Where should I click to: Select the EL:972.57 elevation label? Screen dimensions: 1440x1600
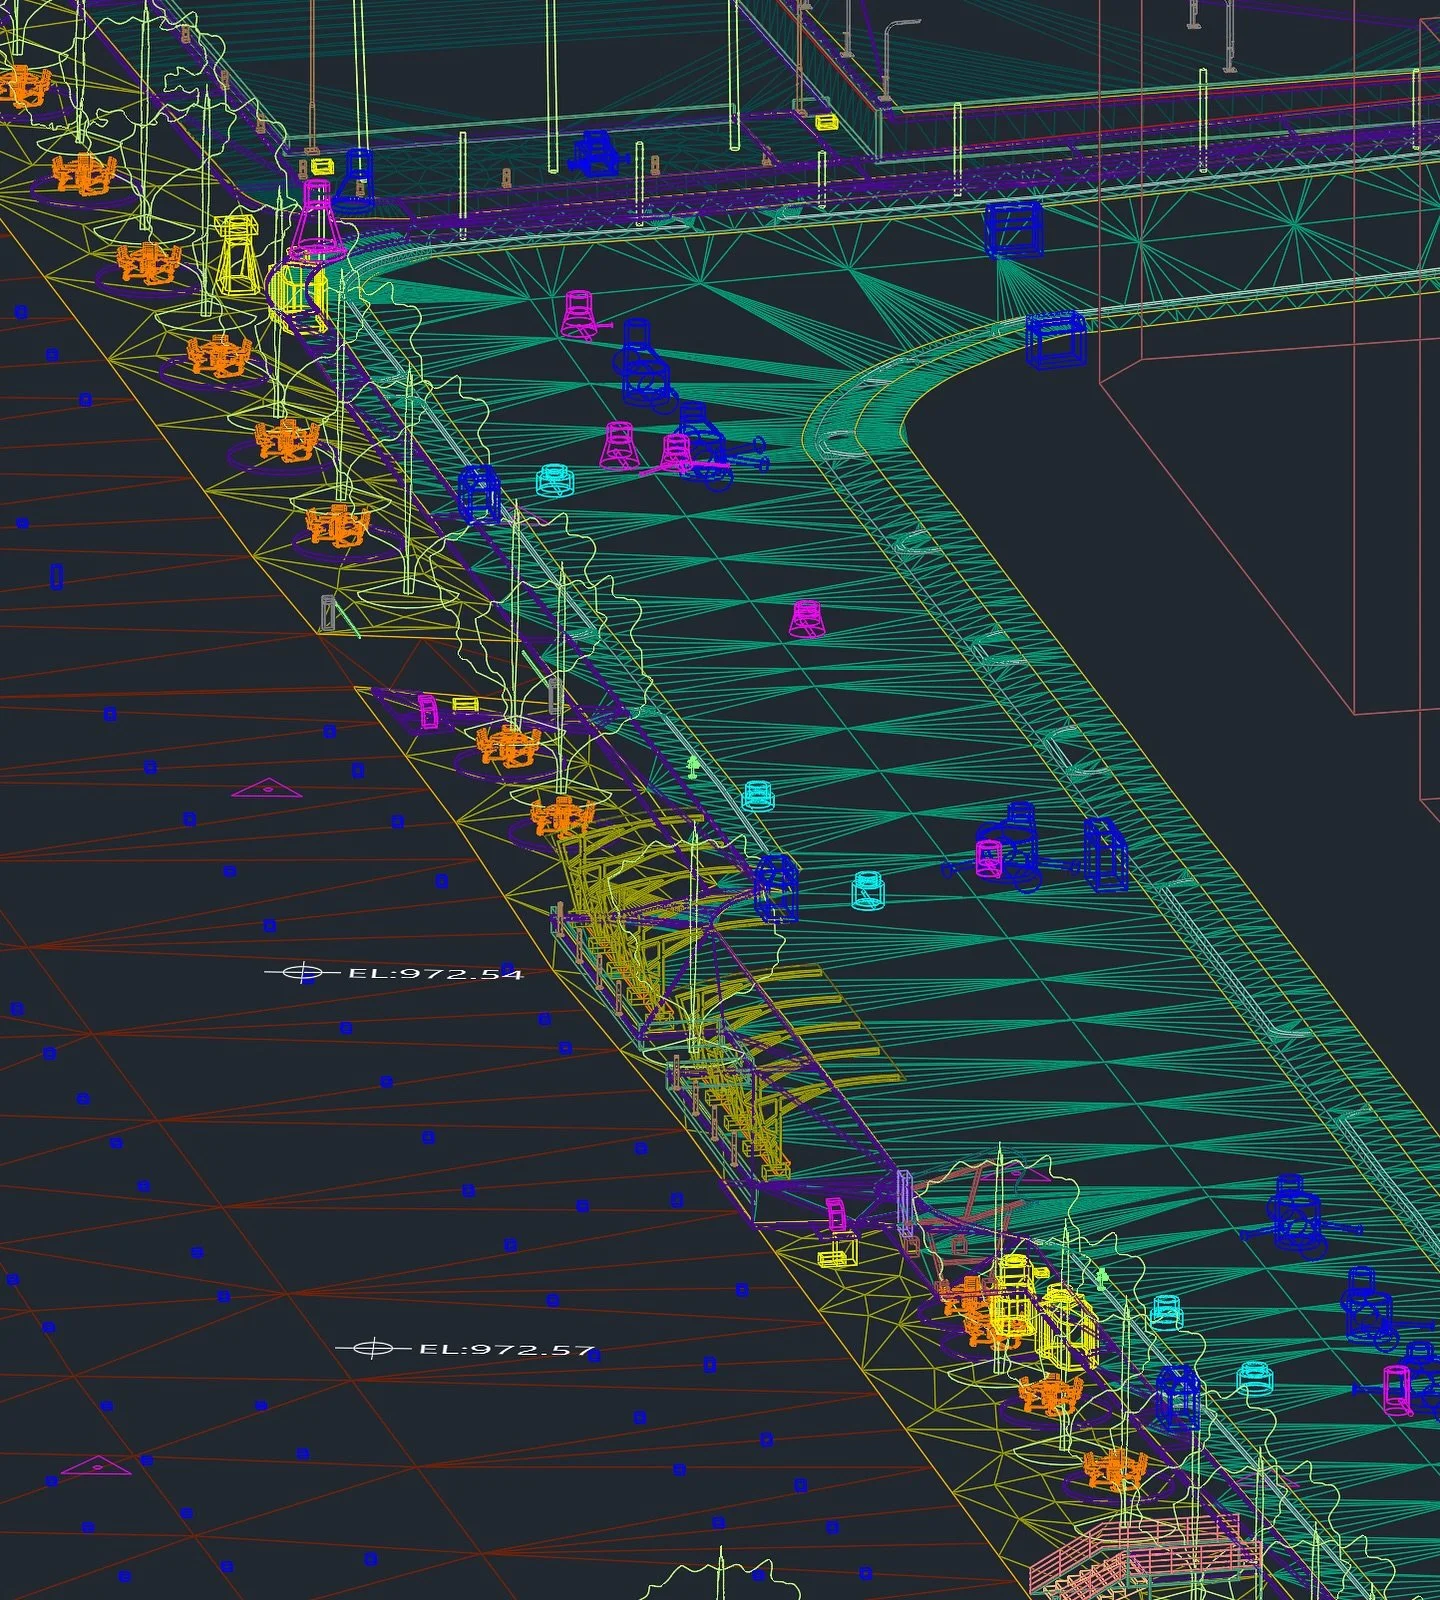[507, 1349]
